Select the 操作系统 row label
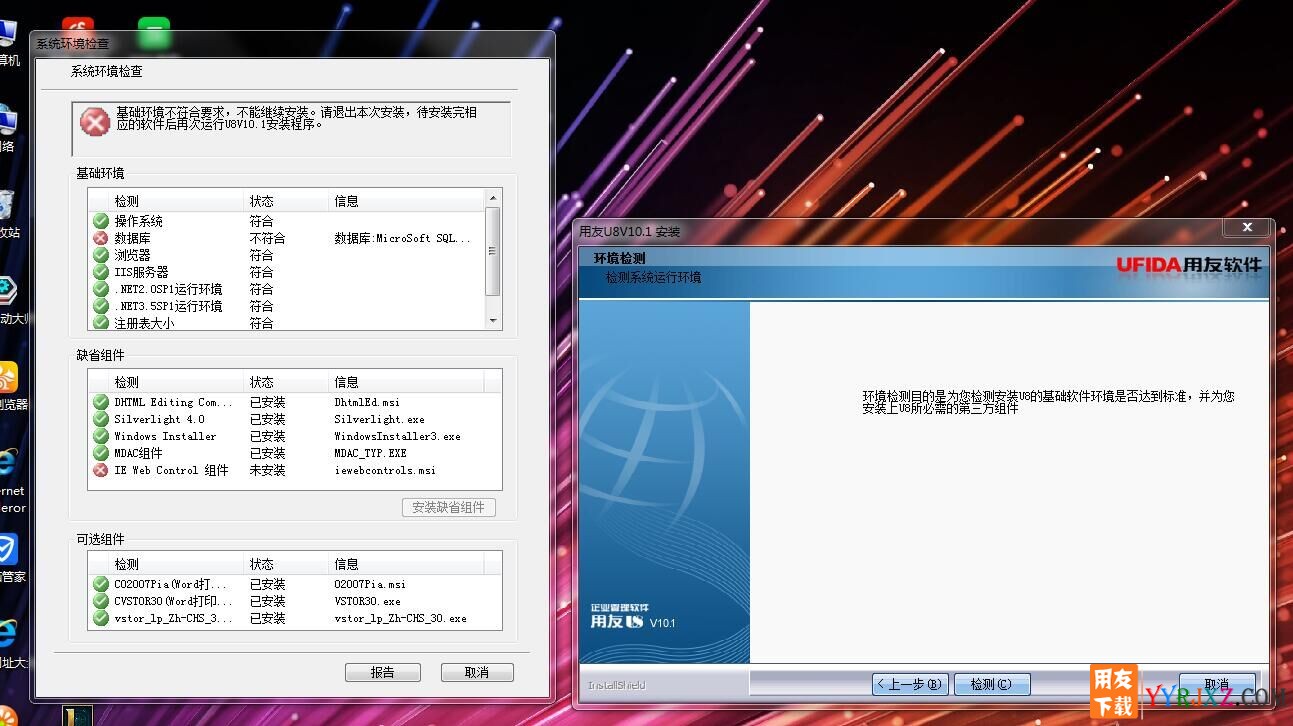This screenshot has width=1293, height=726. (x=138, y=221)
